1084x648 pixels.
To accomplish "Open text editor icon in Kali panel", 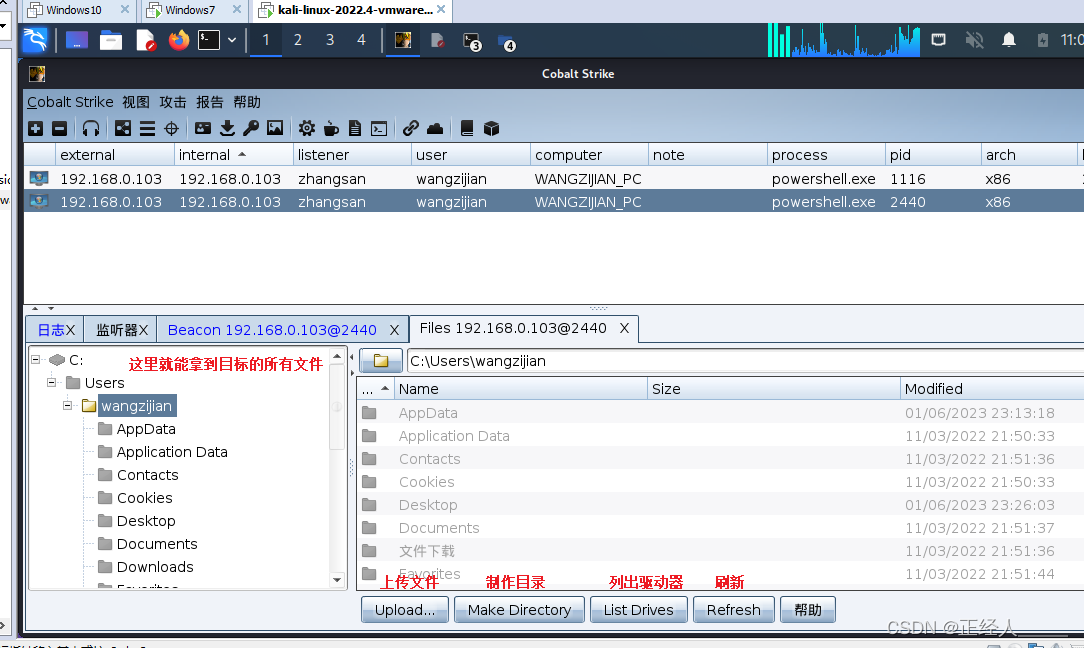I will (145, 40).
